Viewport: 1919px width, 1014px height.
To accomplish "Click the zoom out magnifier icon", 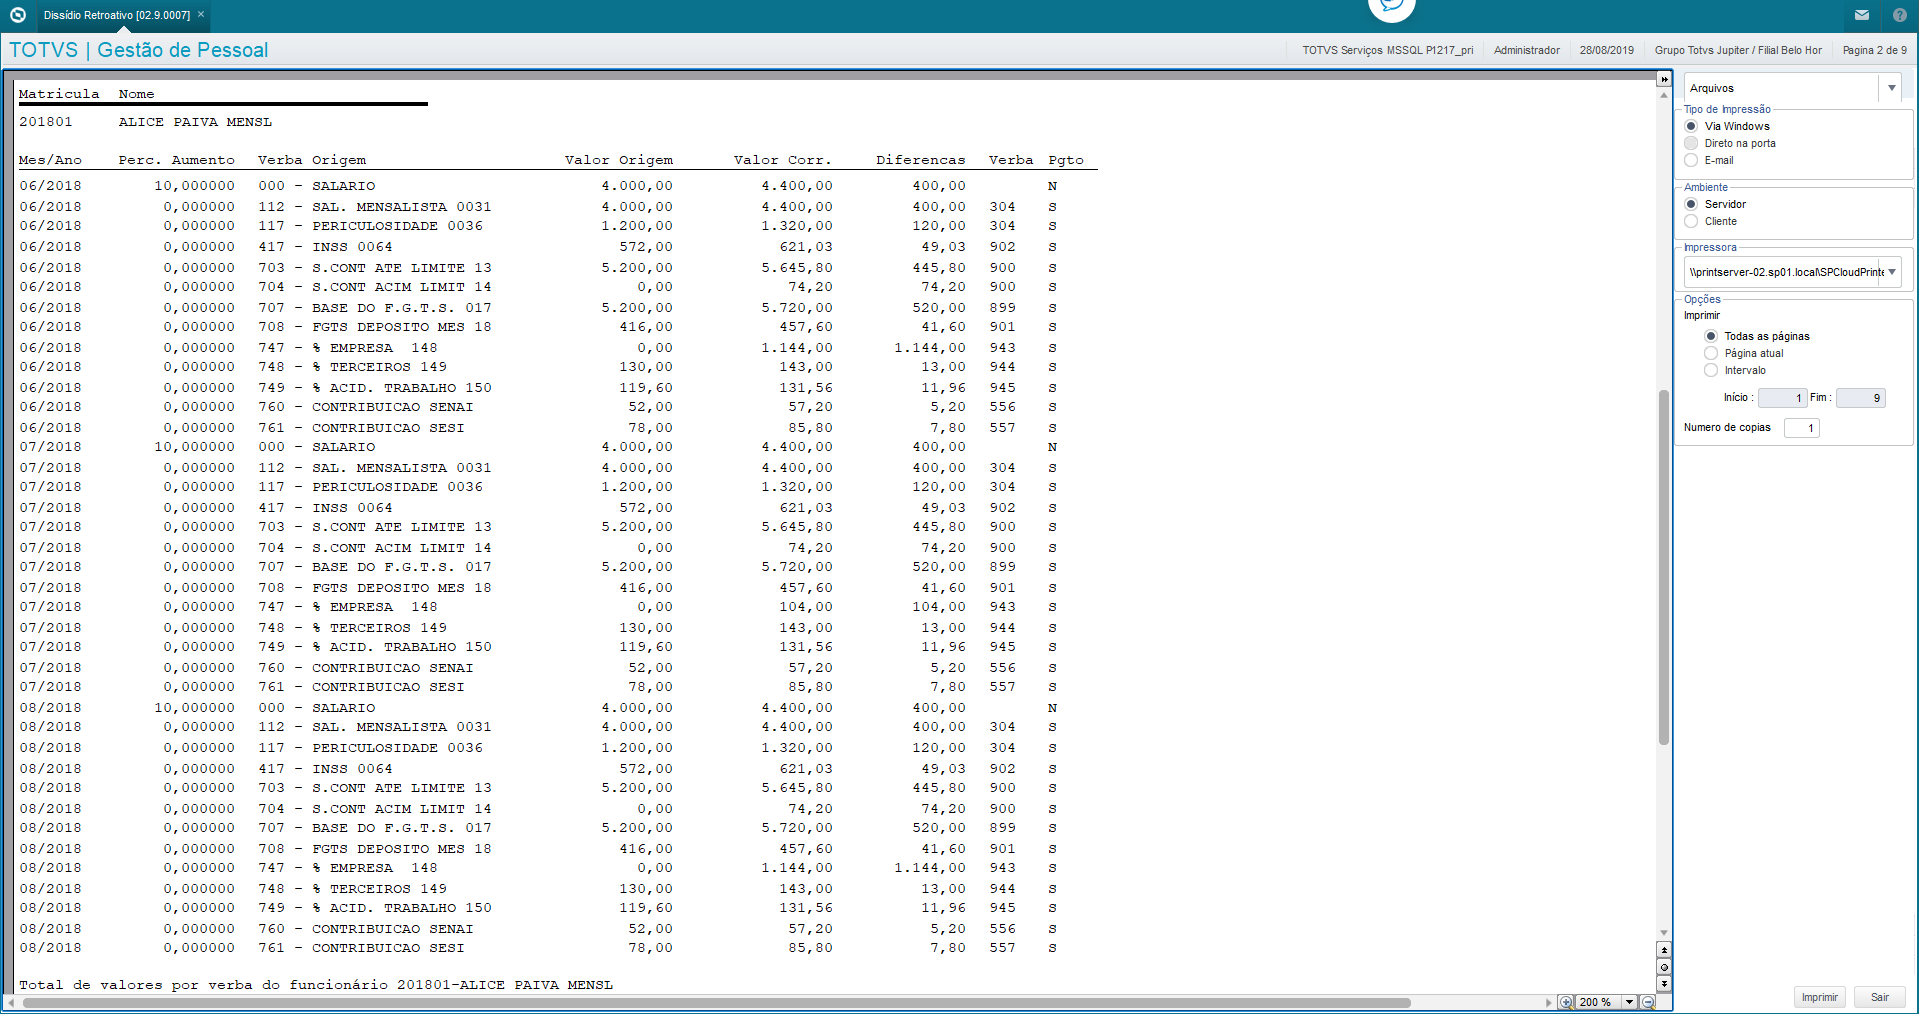I will (x=1648, y=1002).
